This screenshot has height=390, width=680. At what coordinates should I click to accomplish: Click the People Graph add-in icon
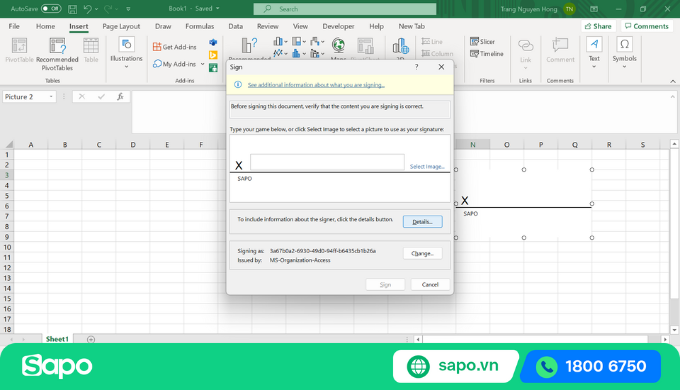[213, 68]
